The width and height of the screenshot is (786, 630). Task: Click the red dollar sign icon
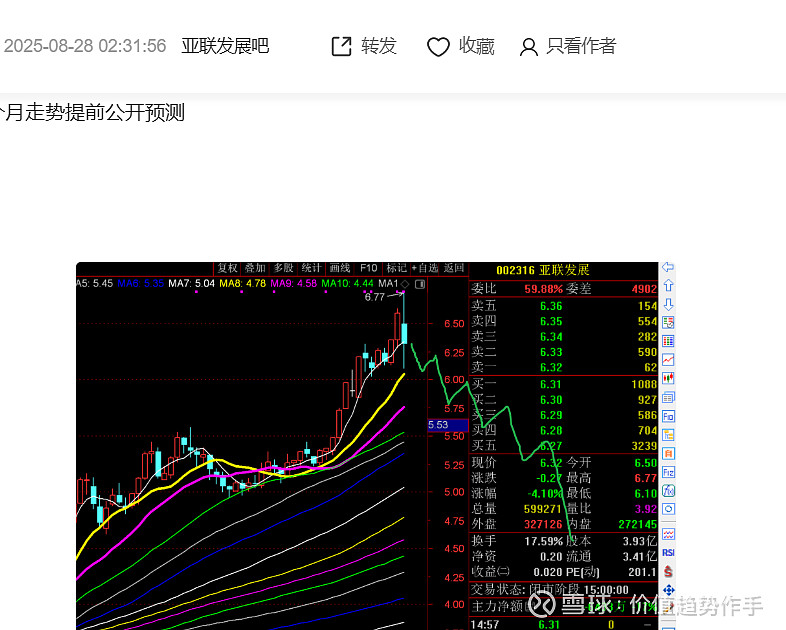[668, 571]
